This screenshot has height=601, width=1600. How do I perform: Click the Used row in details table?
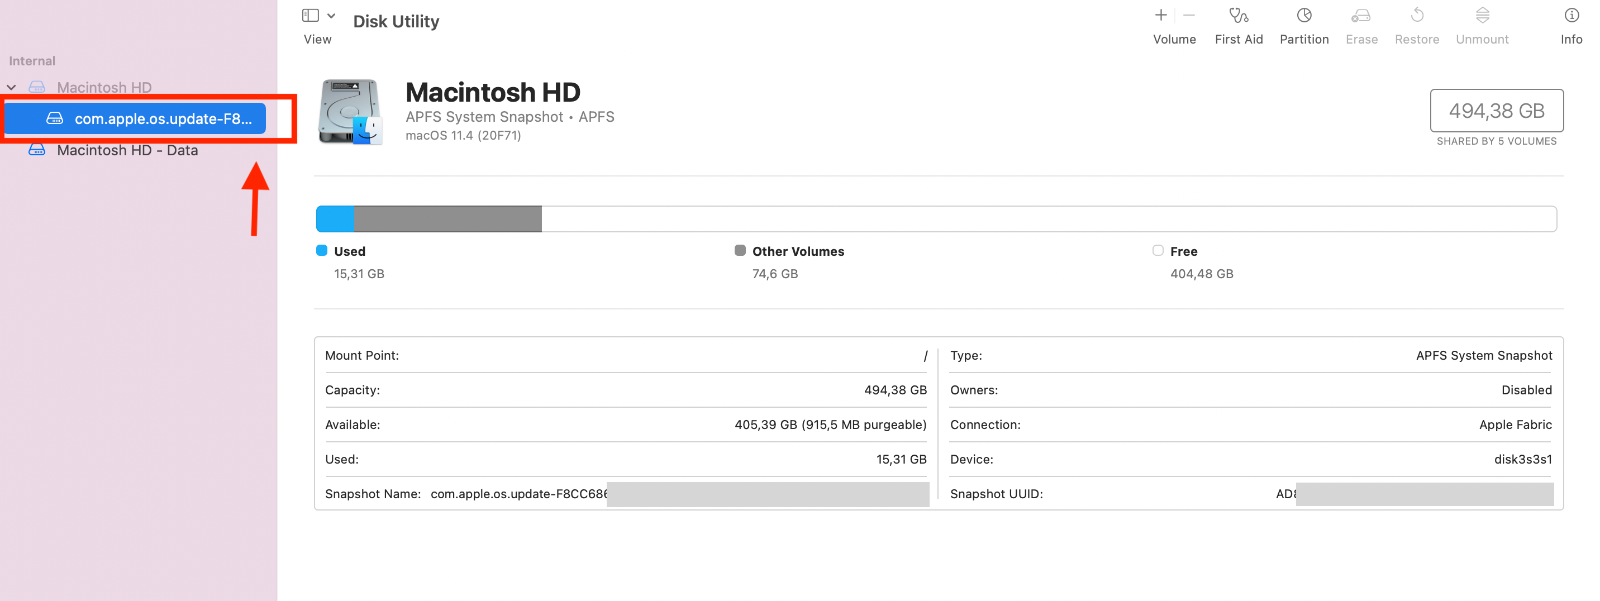(x=626, y=459)
